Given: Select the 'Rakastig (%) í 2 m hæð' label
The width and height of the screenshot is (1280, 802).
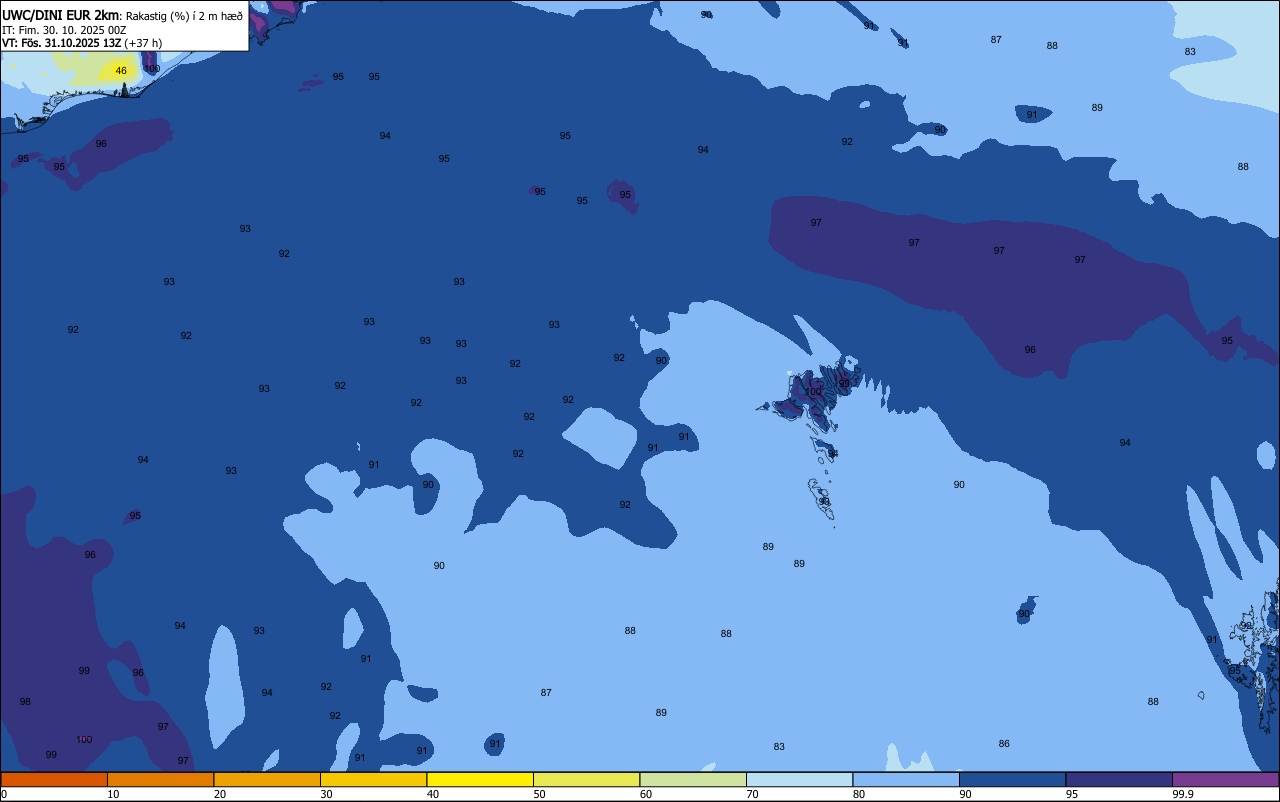Looking at the screenshot, I should (184, 16).
